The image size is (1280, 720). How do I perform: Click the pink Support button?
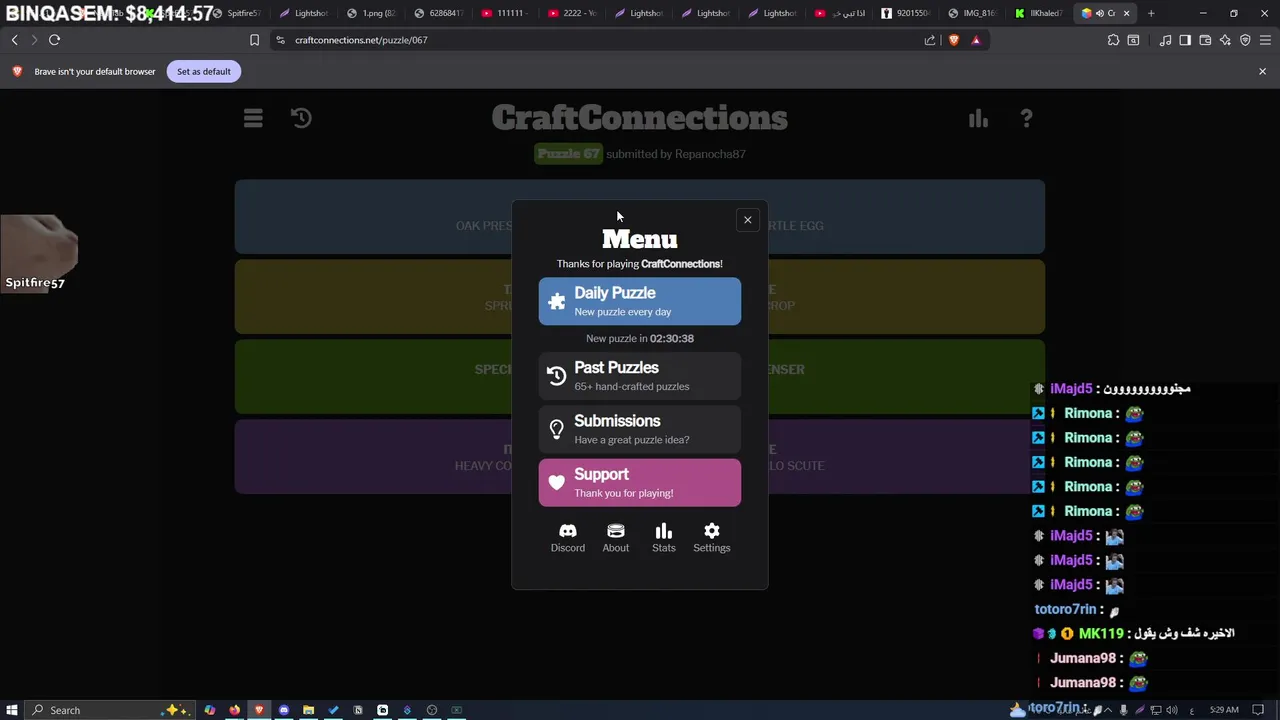[640, 483]
